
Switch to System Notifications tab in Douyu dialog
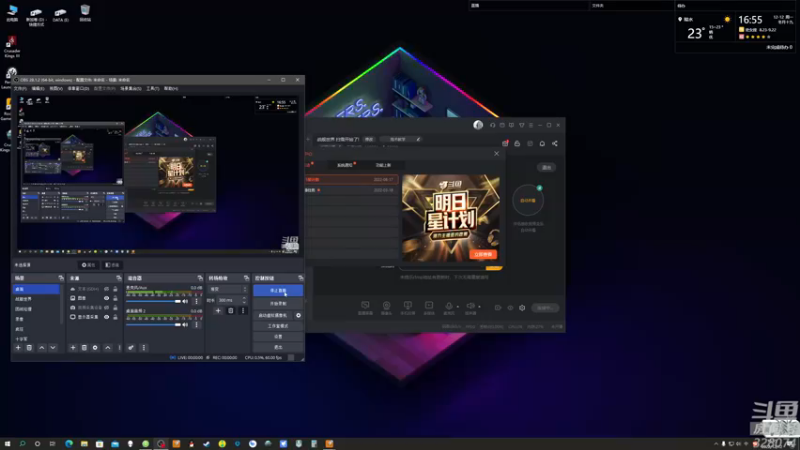345,165
